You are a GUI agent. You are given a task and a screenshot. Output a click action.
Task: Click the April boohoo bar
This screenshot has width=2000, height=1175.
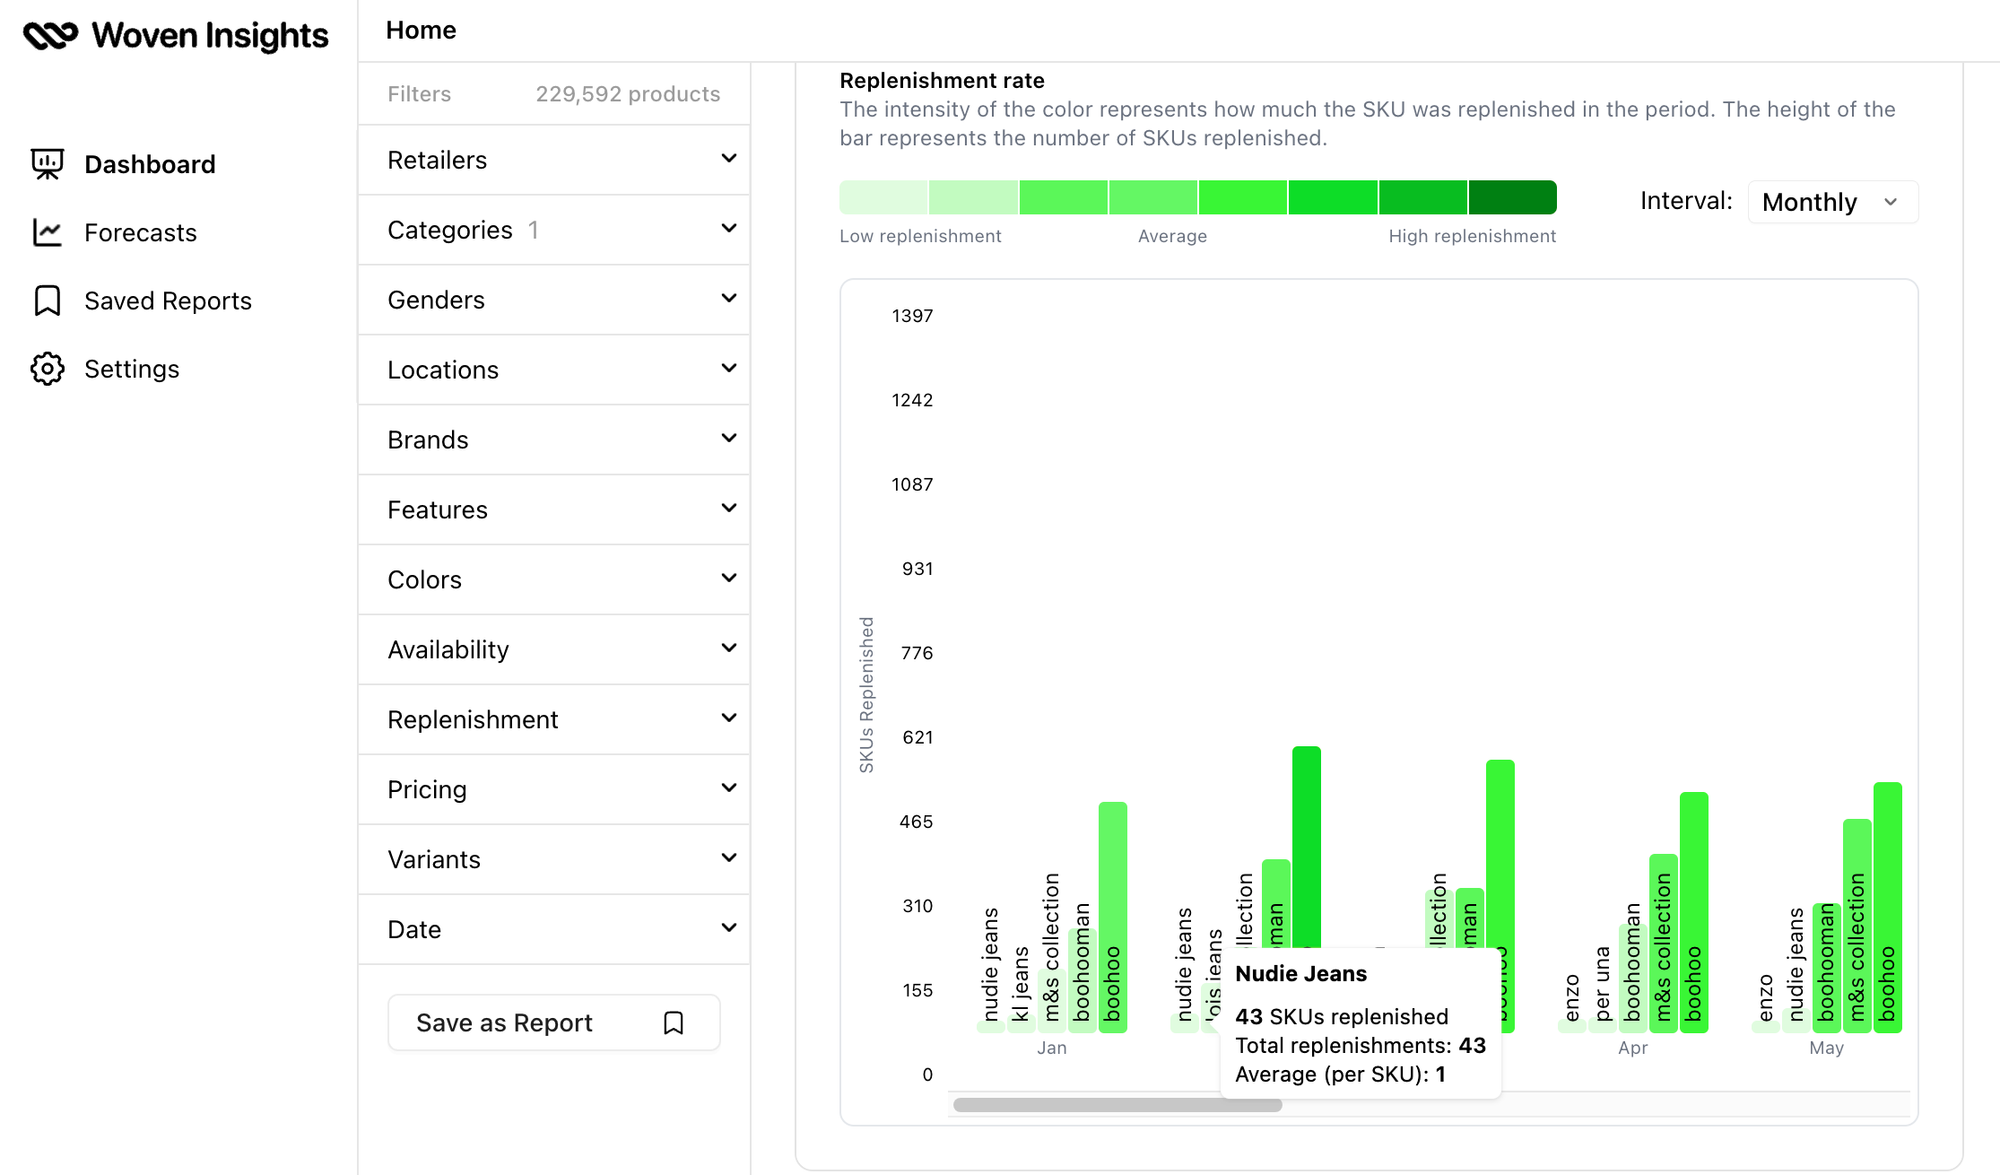click(x=1694, y=912)
